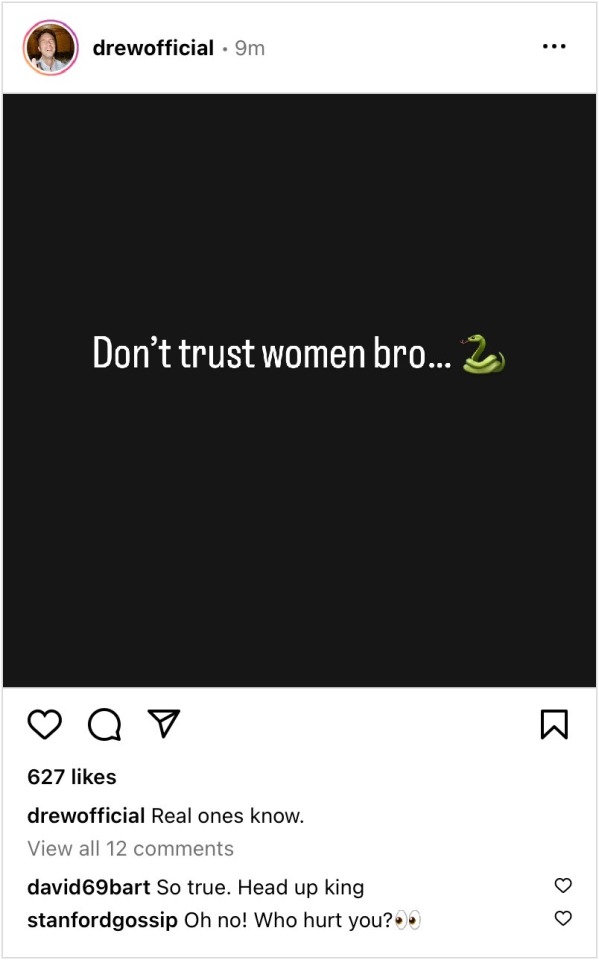The width and height of the screenshot is (599, 960).
Task: Like david69bart's comment
Action: [563, 885]
